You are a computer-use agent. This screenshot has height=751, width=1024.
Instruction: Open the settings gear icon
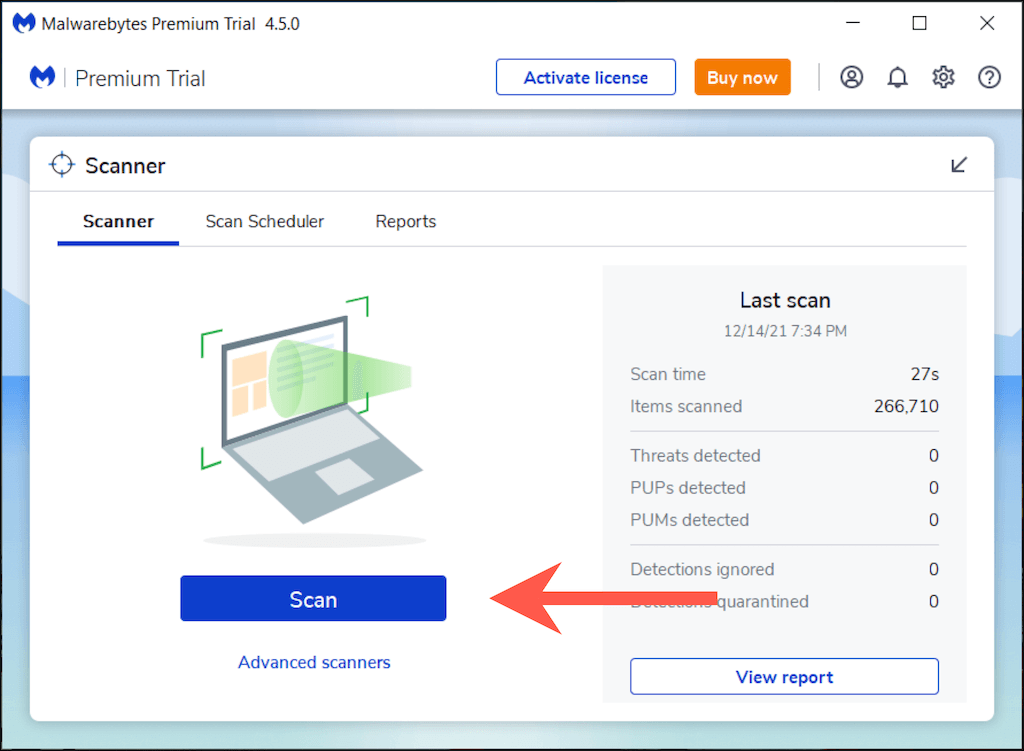943,77
